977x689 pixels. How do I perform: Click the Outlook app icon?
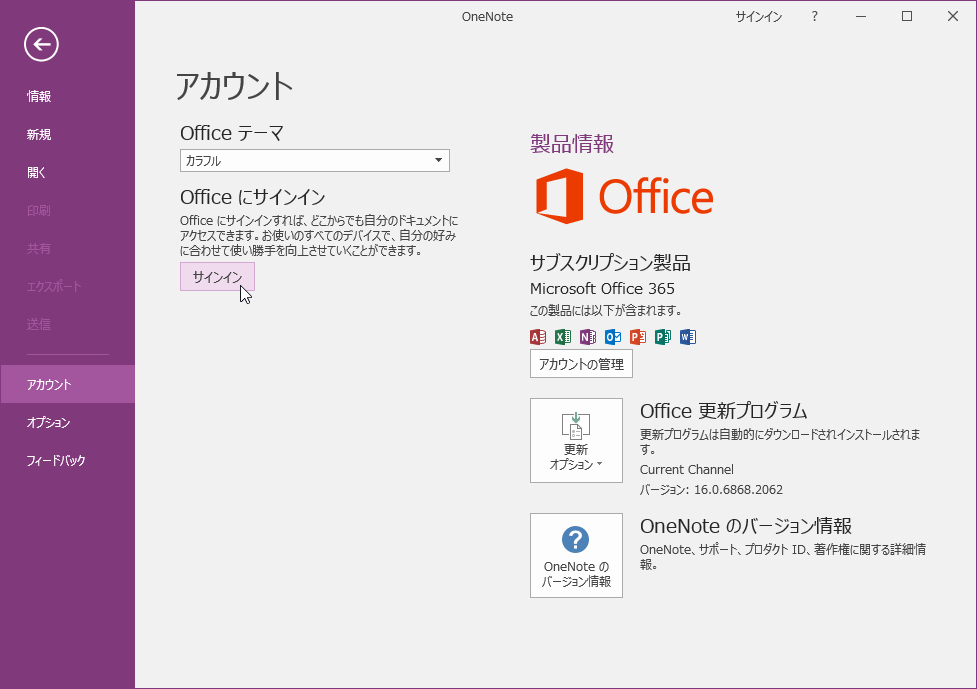point(612,337)
